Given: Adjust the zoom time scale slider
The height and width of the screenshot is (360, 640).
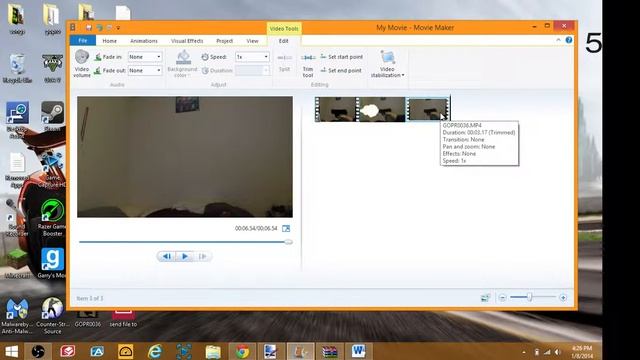Looking at the screenshot, I should [x=529, y=297].
